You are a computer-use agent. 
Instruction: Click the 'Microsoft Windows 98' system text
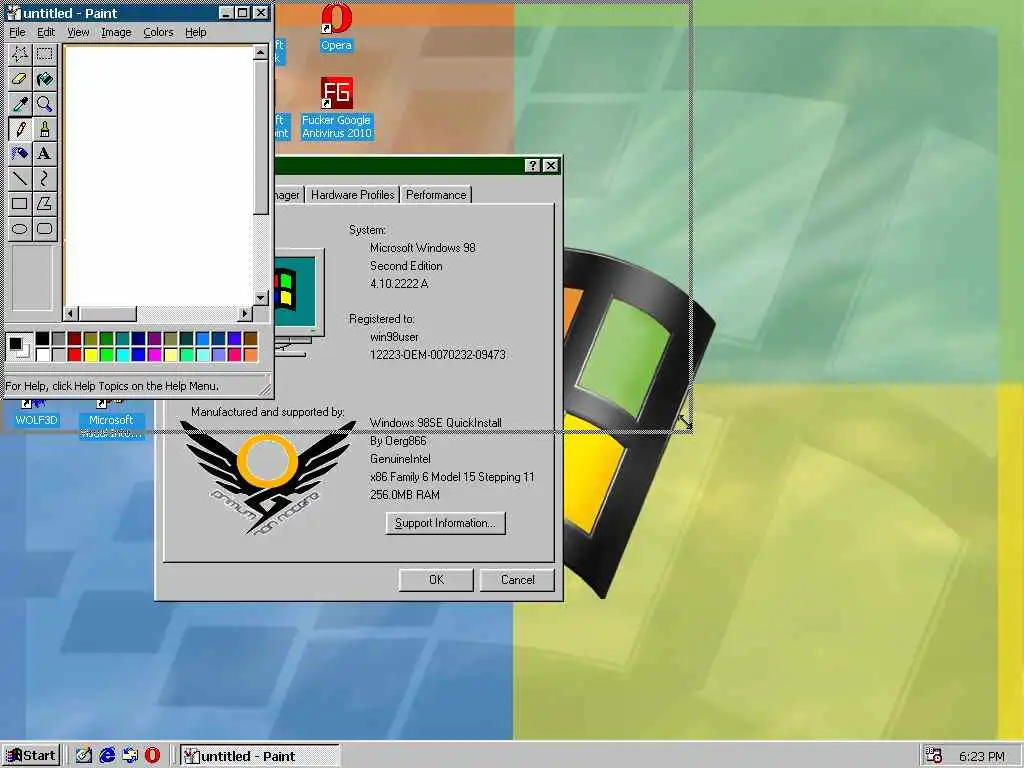pos(423,248)
